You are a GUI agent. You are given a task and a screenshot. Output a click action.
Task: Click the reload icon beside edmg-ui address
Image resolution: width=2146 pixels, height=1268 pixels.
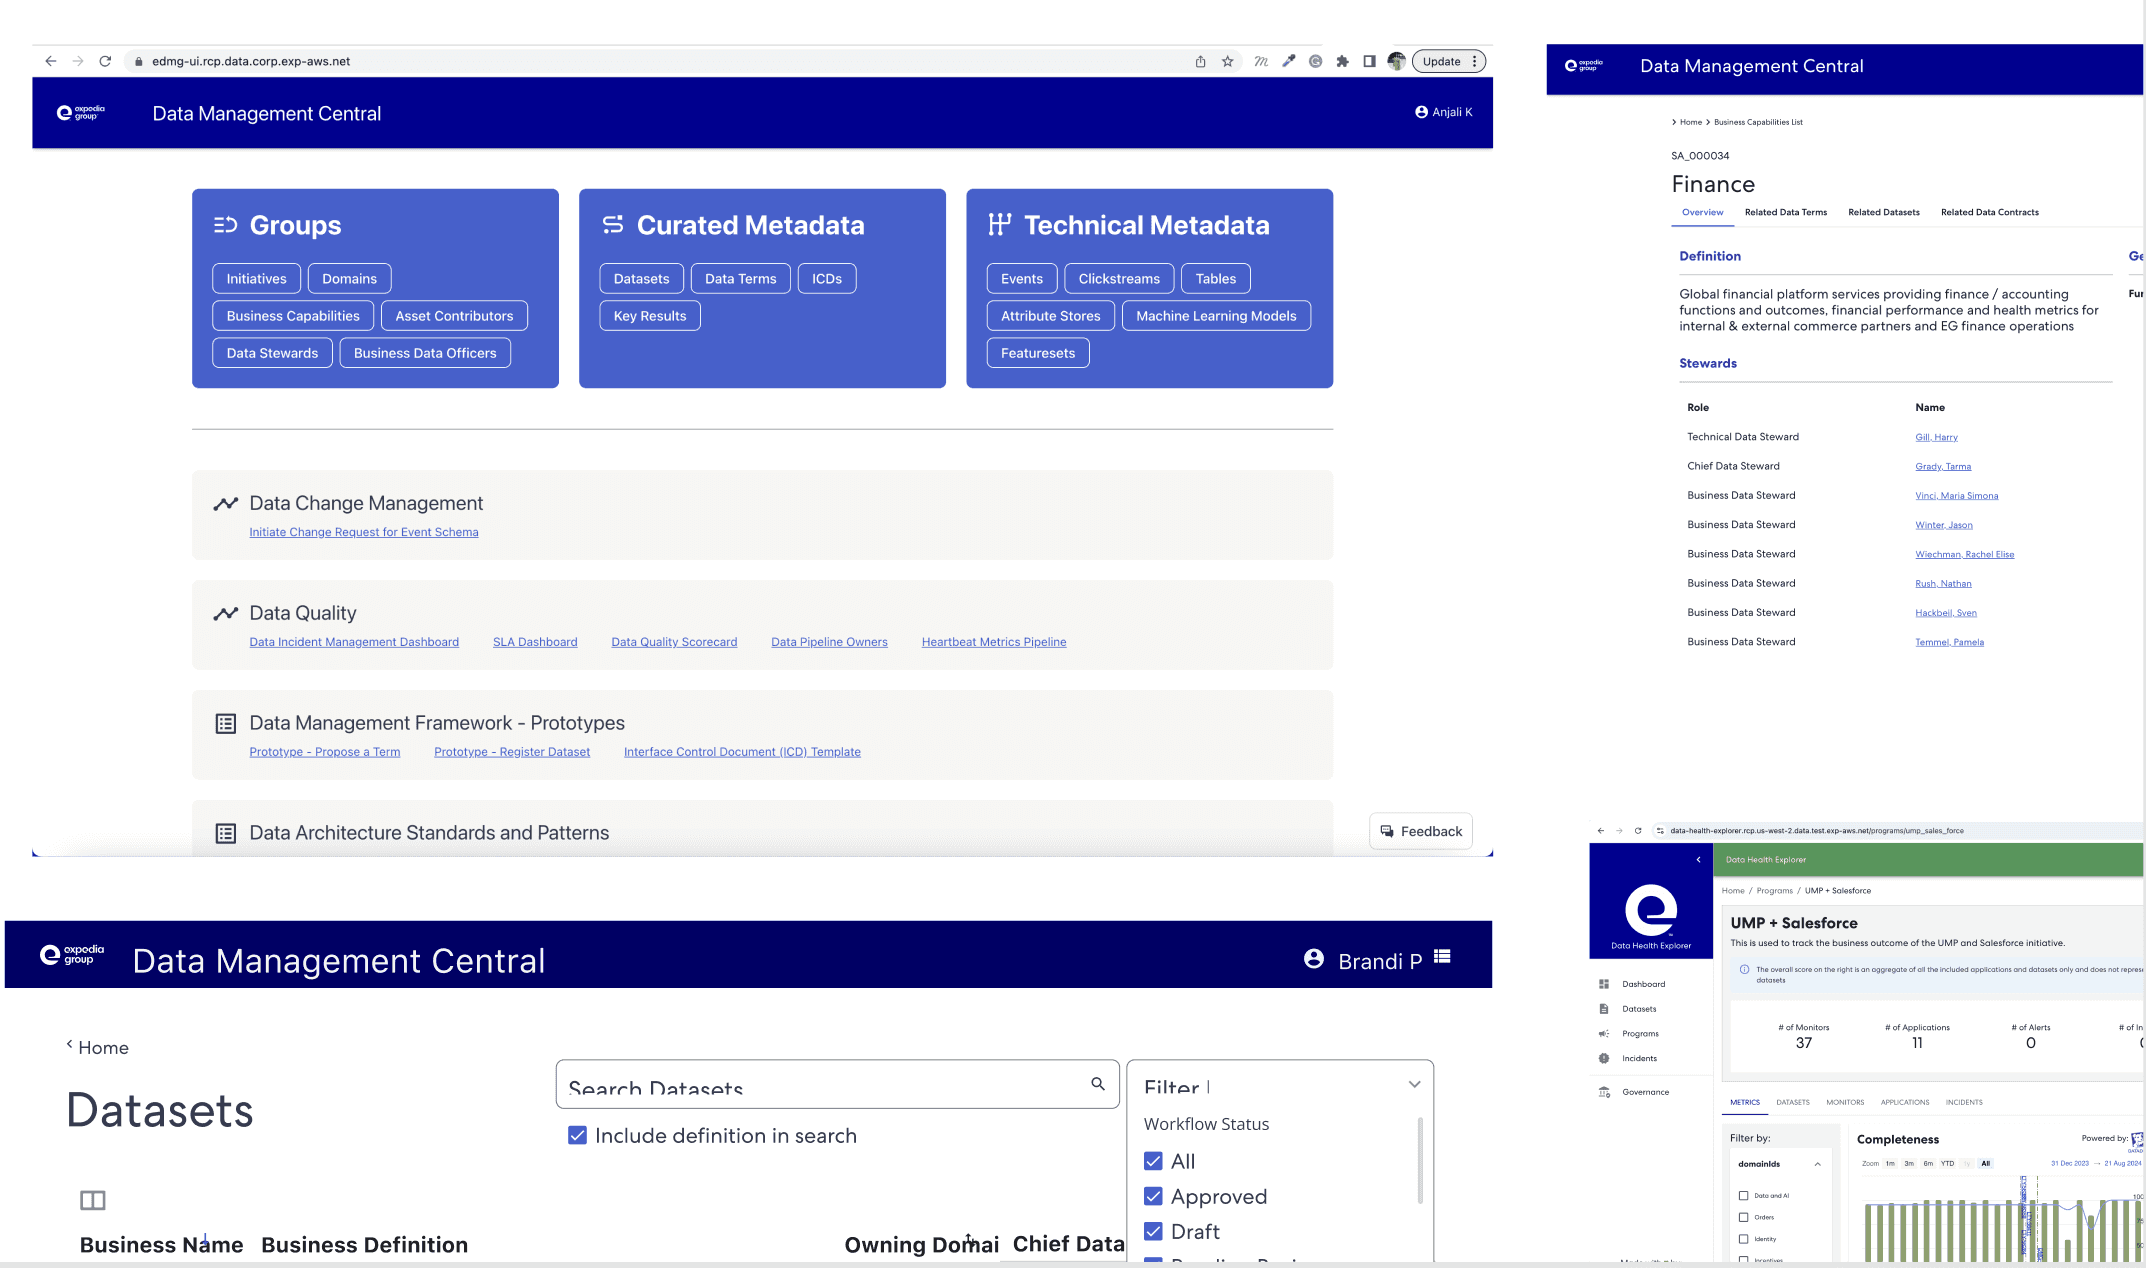click(x=105, y=61)
